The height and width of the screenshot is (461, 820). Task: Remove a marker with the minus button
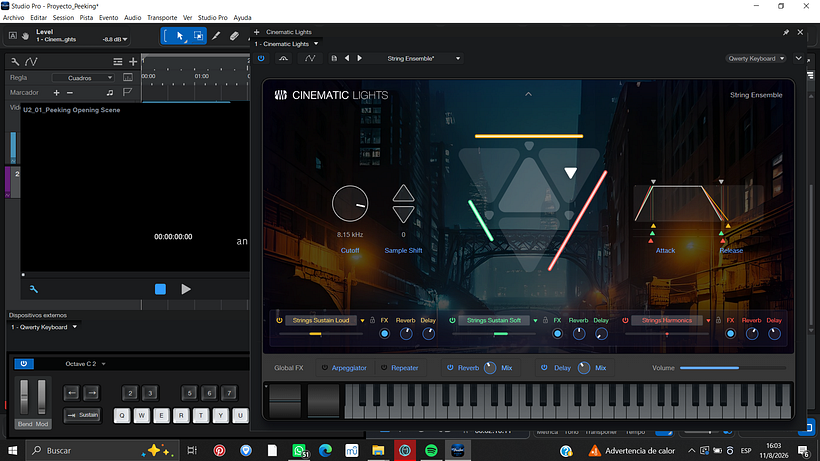pos(70,93)
